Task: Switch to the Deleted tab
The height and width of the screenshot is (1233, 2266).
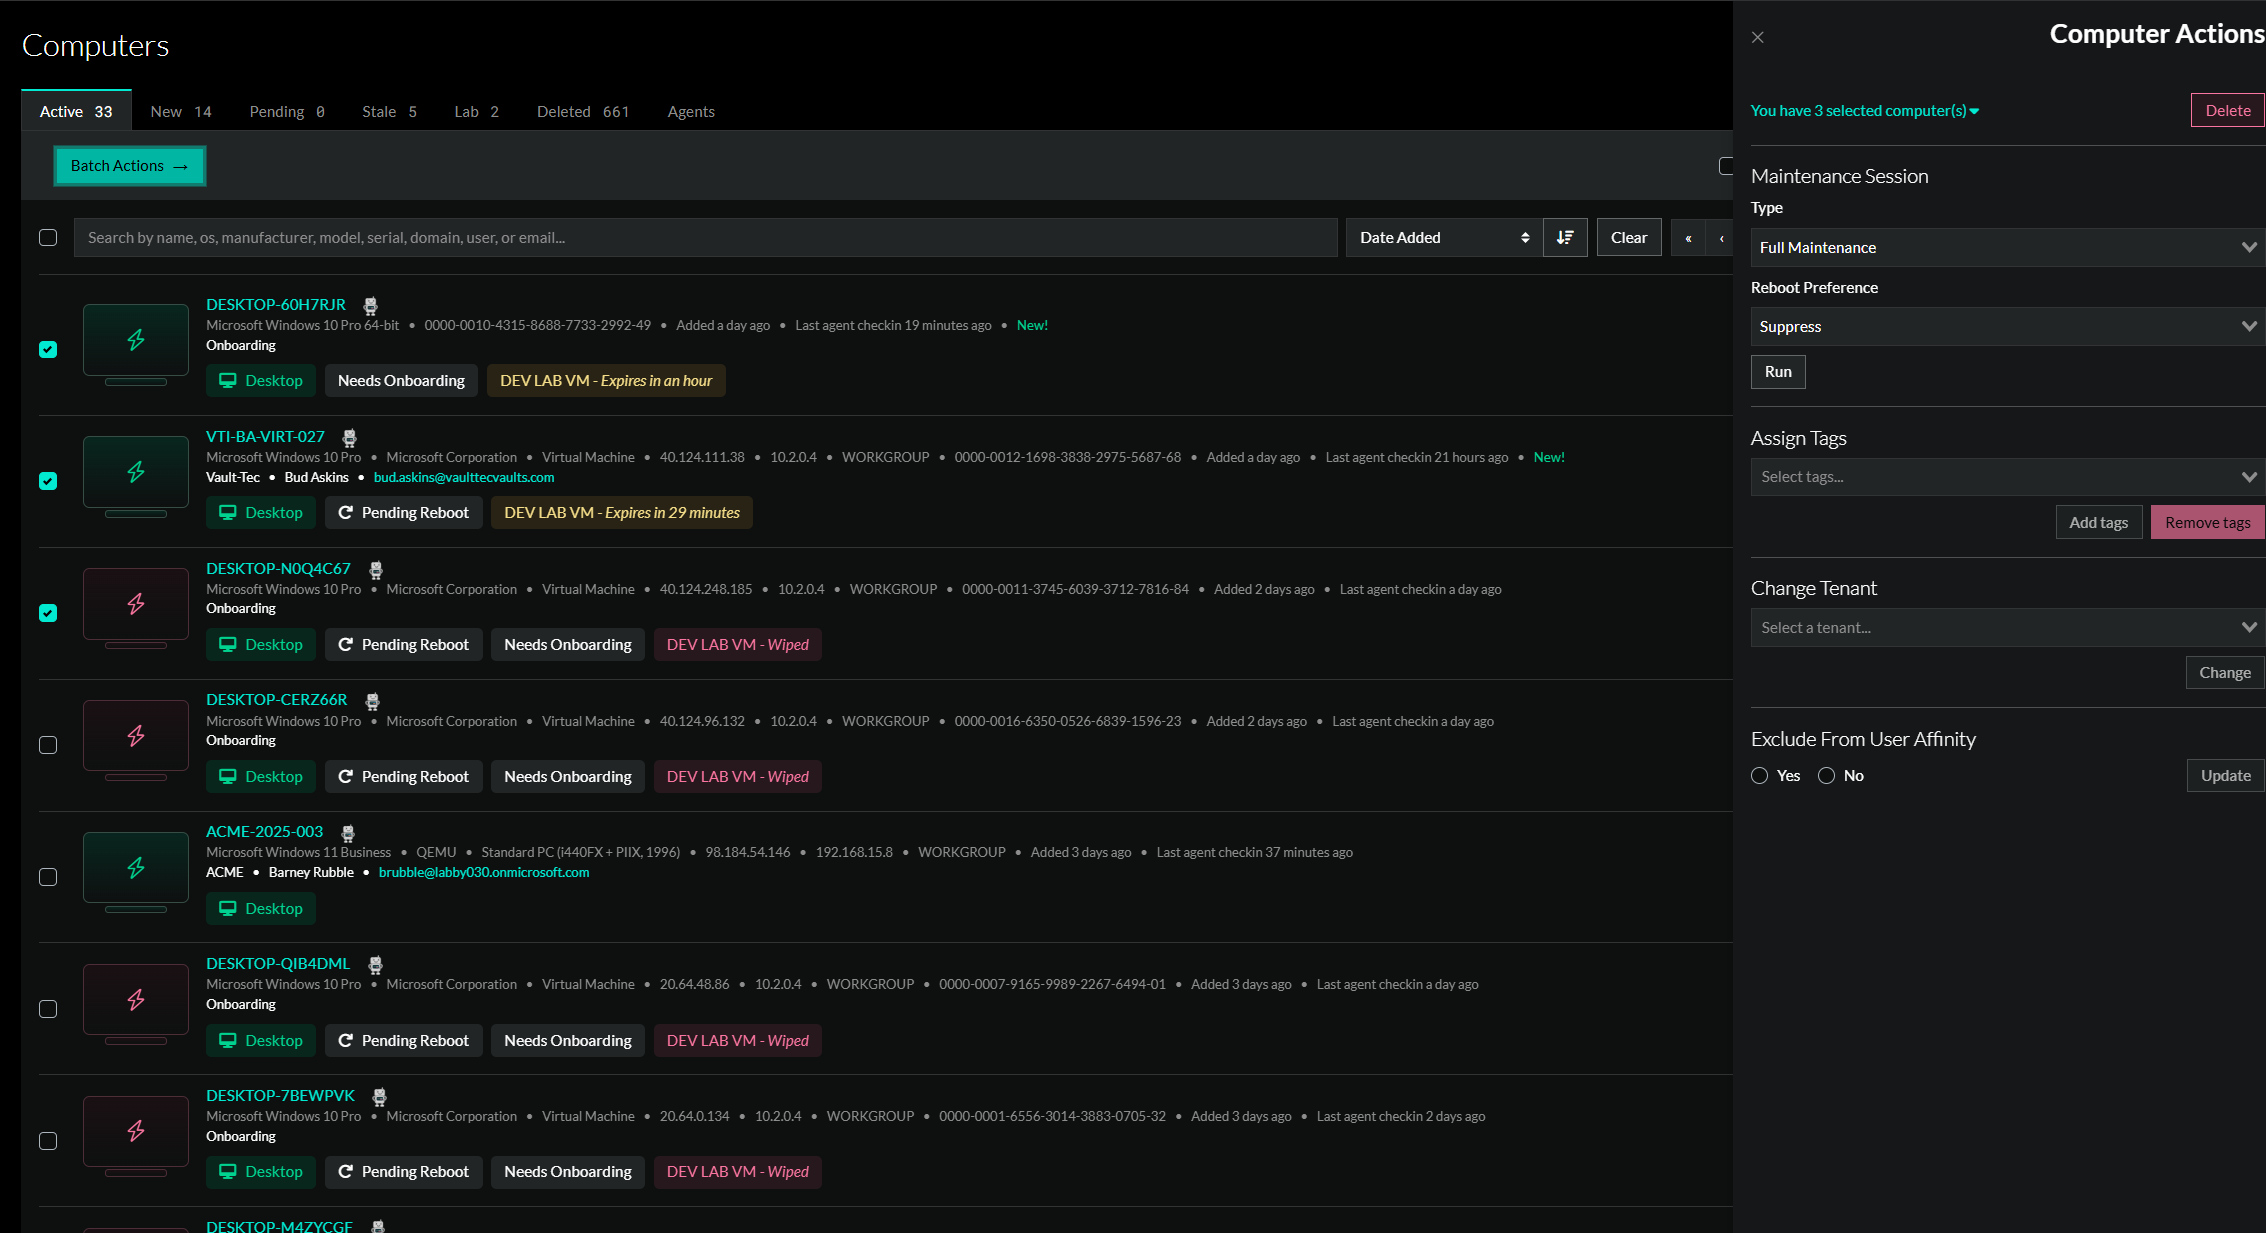Action: coord(583,112)
